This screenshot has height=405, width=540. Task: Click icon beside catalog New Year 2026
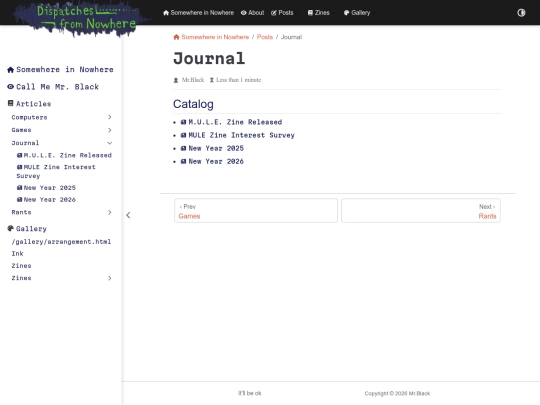(x=184, y=161)
